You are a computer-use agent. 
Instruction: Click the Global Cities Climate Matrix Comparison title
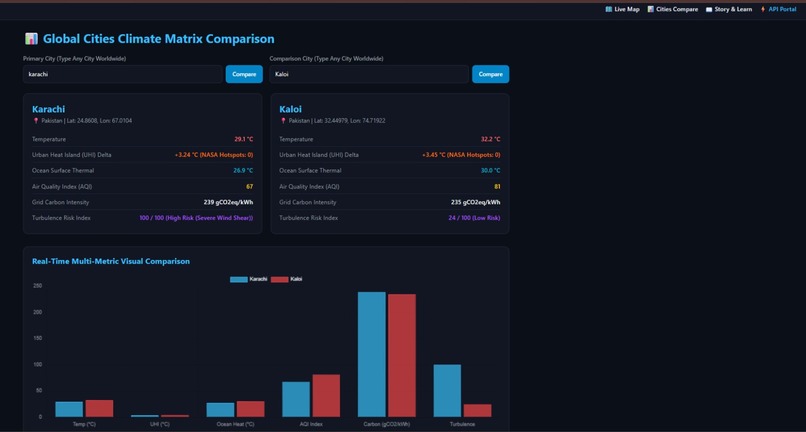[159, 39]
